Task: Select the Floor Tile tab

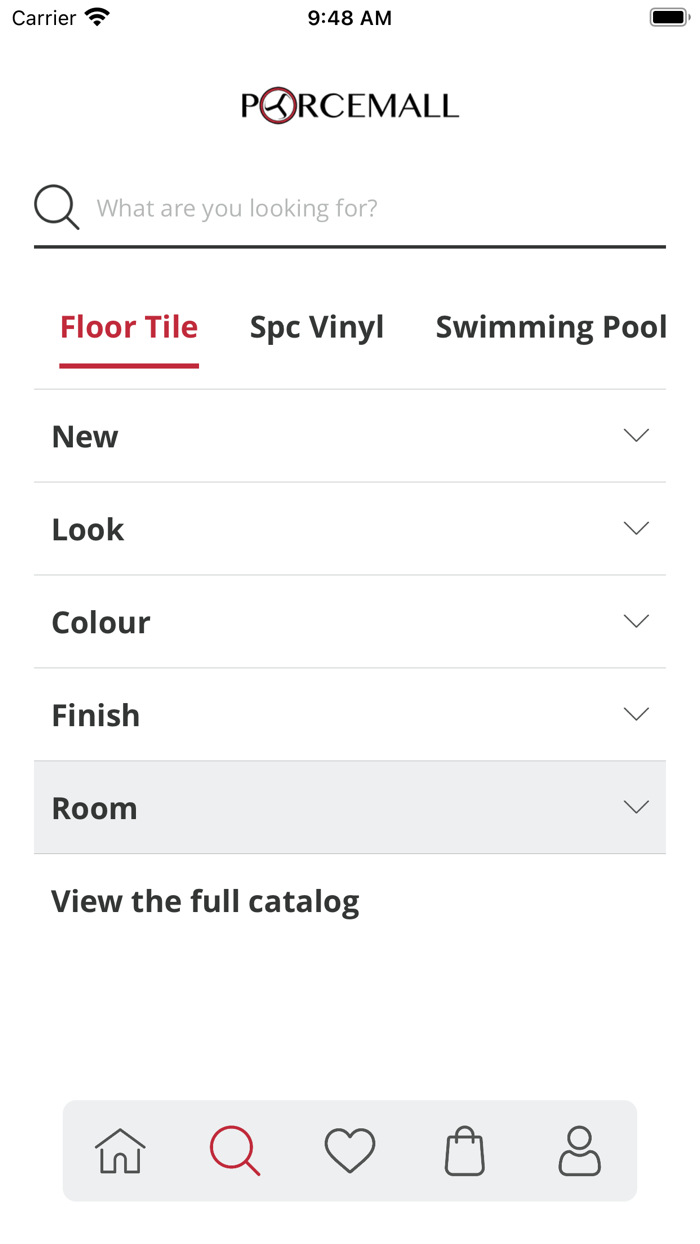Action: (x=129, y=327)
